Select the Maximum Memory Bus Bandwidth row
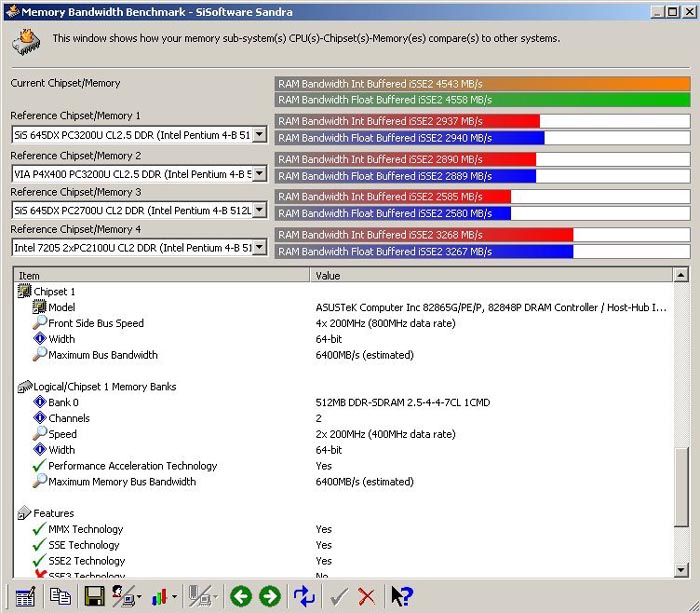The width and height of the screenshot is (700, 613). point(344,482)
